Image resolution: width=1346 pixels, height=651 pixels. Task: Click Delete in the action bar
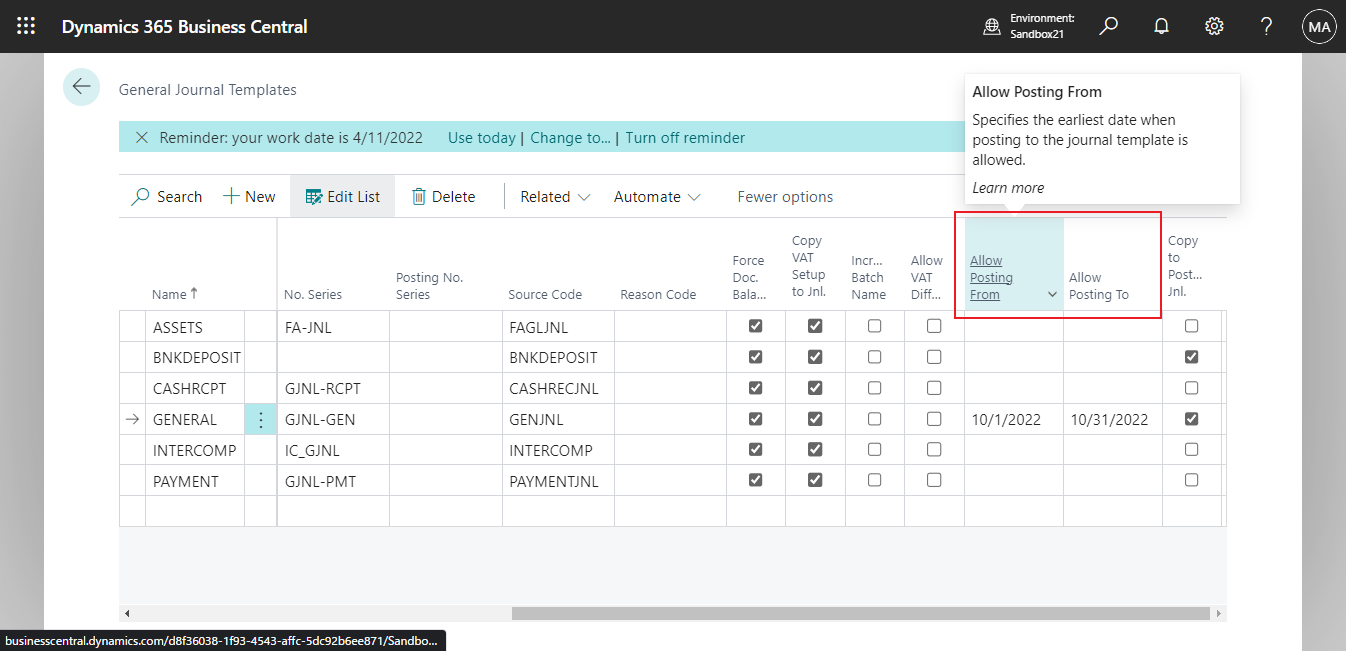point(443,196)
